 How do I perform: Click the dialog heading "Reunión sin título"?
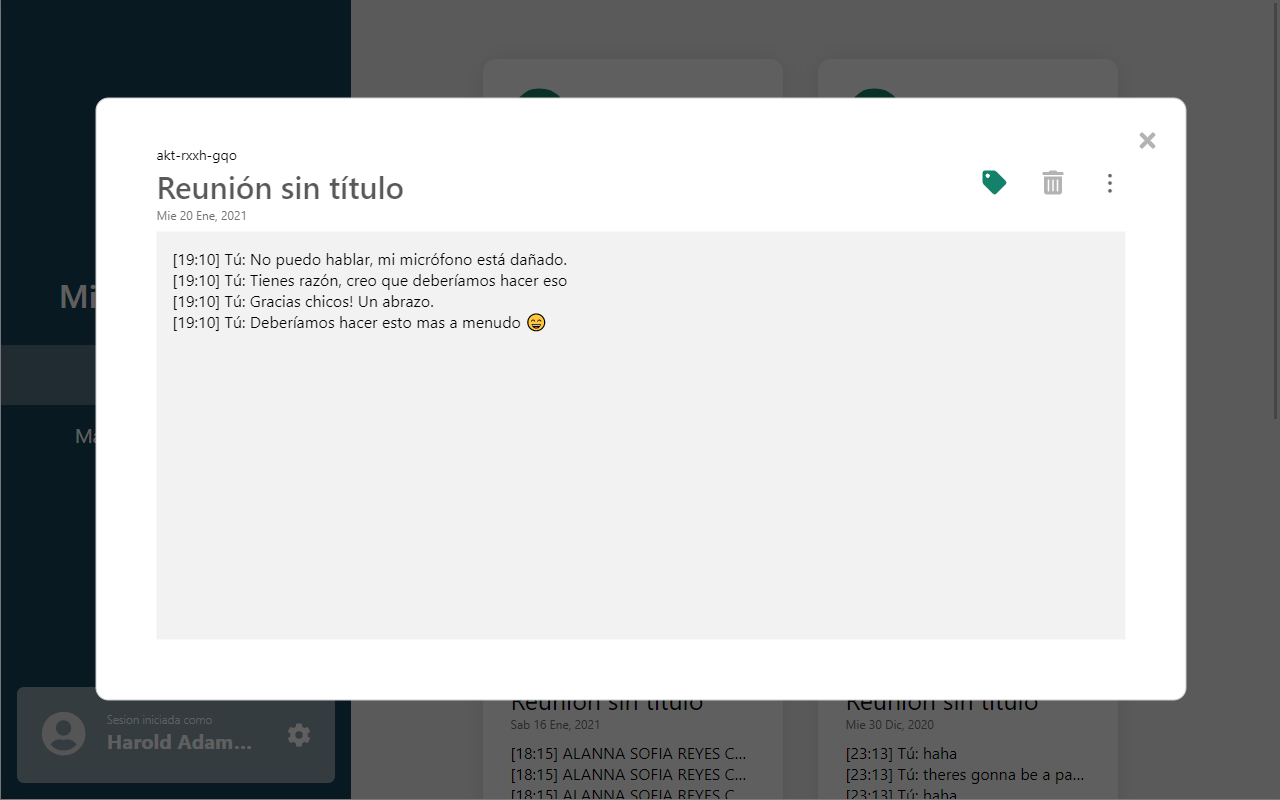[280, 188]
